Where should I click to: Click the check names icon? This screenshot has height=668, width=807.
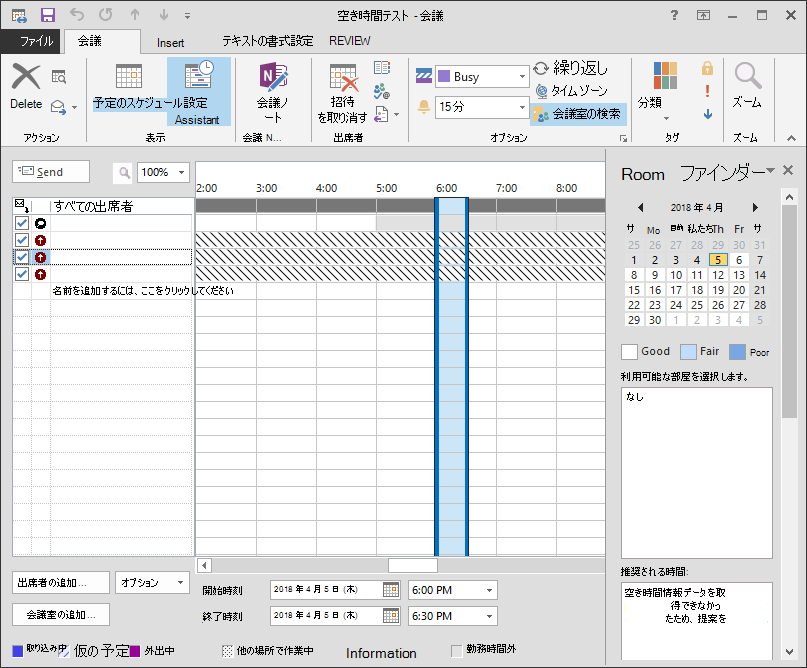(x=382, y=91)
